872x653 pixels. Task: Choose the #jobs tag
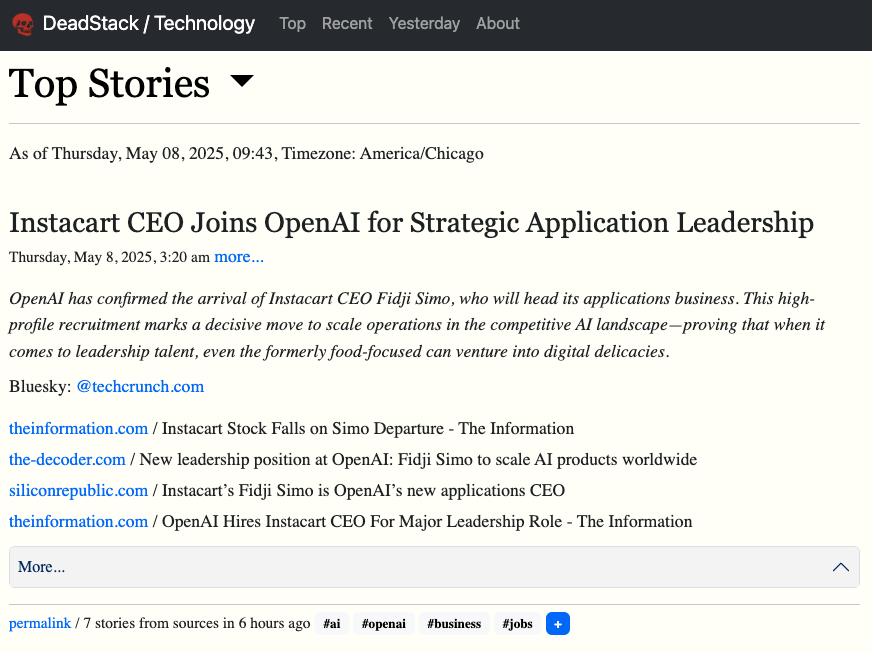coord(518,624)
